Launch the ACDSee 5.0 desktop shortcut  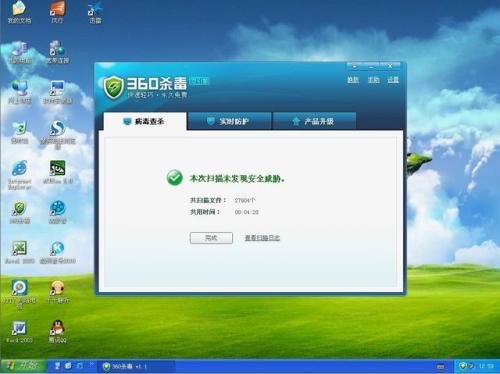(x=57, y=172)
